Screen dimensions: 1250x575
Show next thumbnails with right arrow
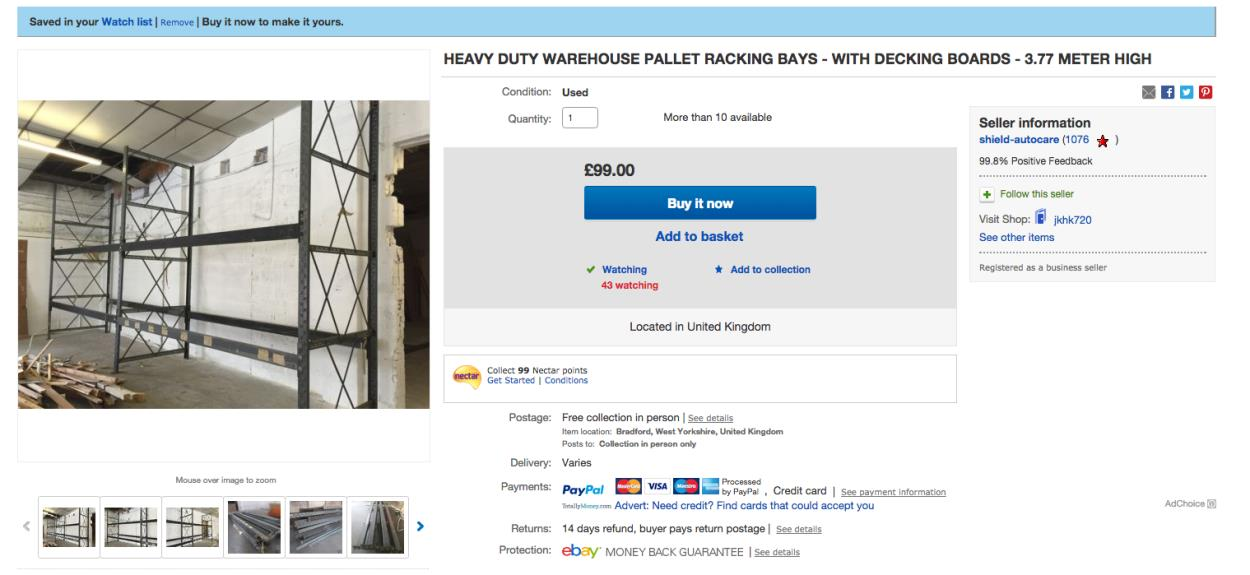pos(420,525)
